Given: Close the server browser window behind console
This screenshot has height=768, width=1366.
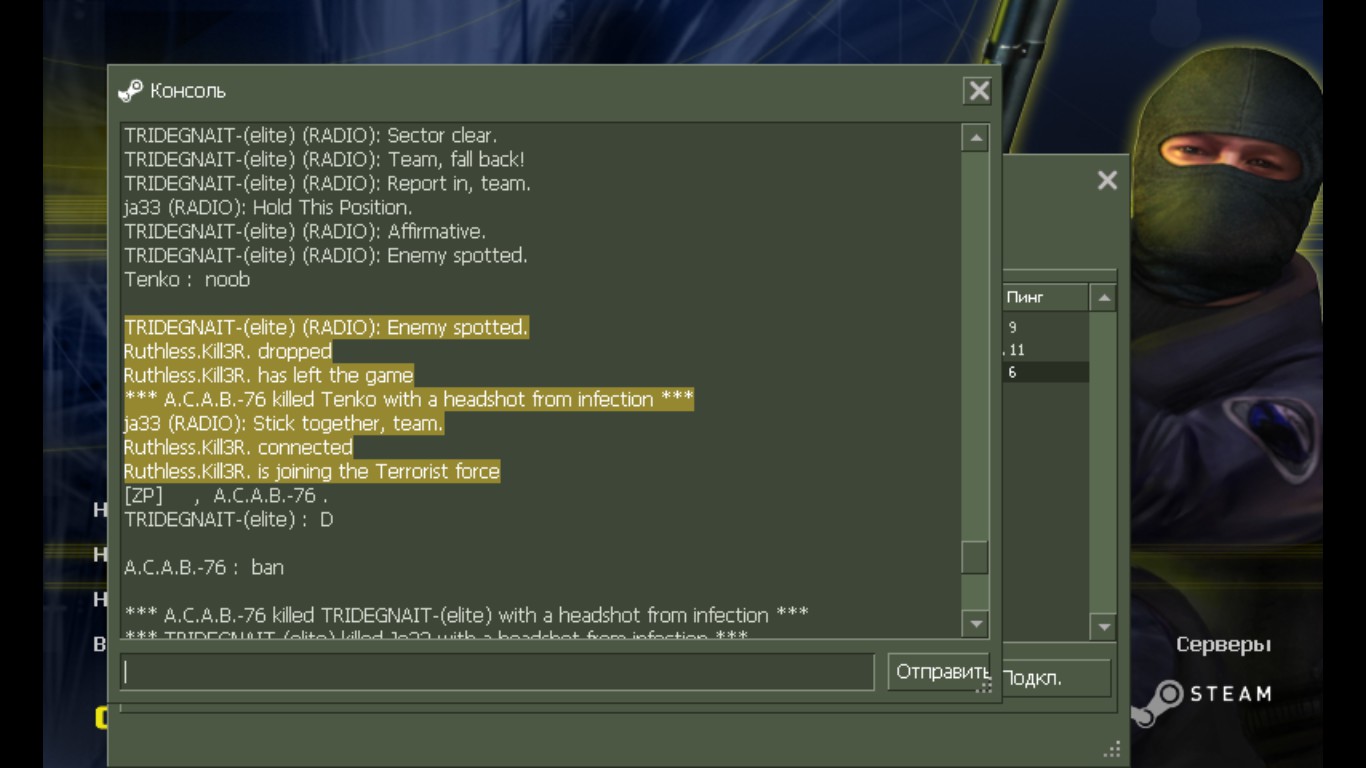Looking at the screenshot, I should pyautogui.click(x=1107, y=180).
